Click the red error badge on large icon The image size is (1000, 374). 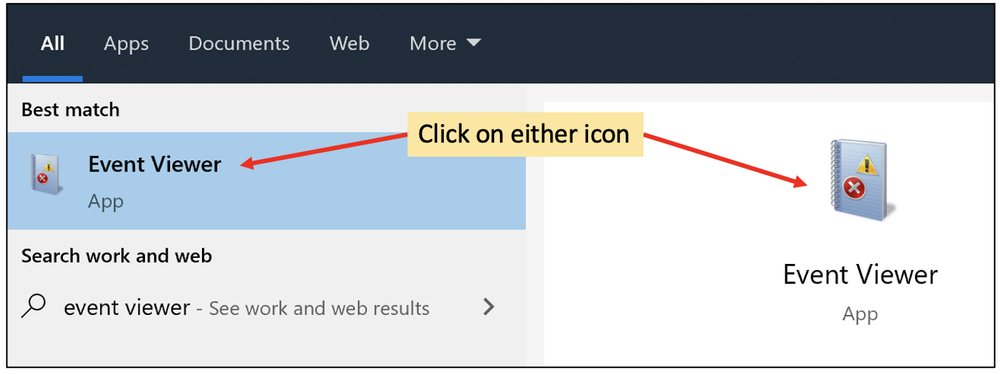click(x=851, y=188)
